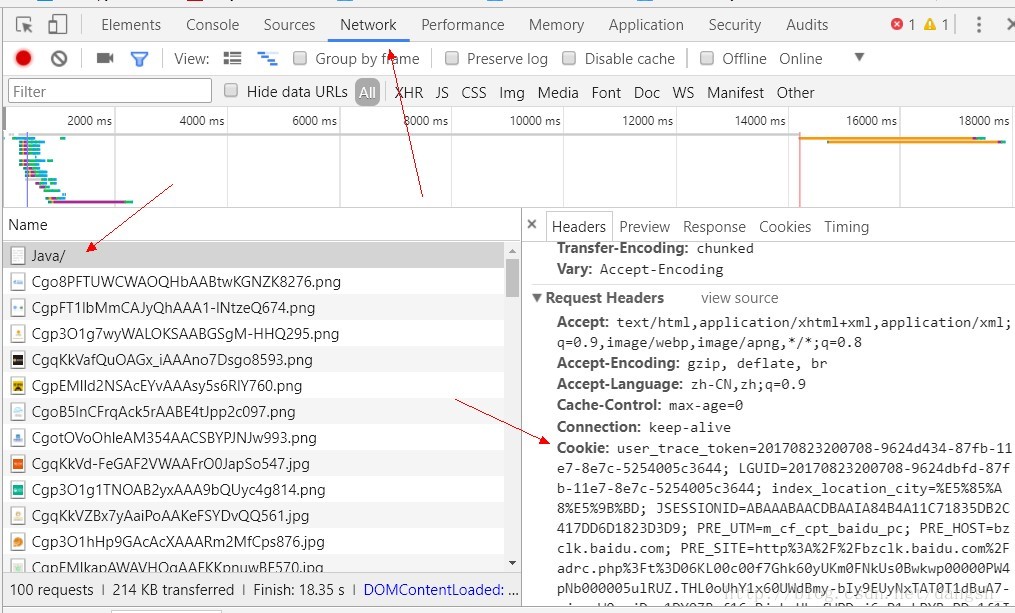Toggle the network filter funnel icon
This screenshot has width=1015, height=613.
[x=139, y=60]
